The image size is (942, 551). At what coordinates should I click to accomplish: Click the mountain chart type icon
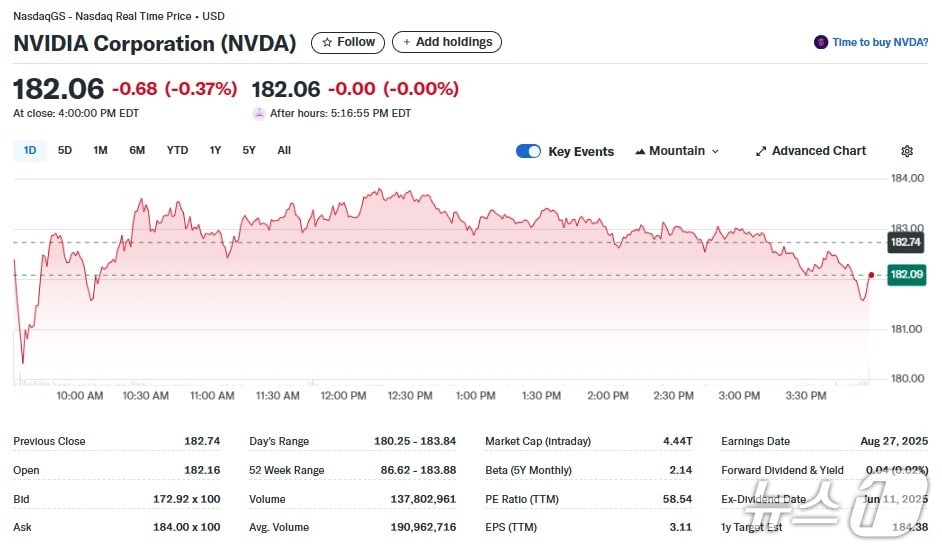click(x=639, y=152)
